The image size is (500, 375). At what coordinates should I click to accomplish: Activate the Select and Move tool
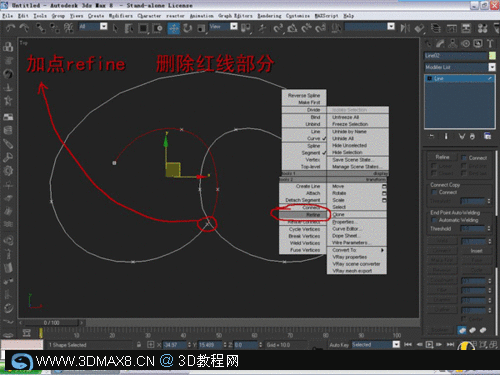pos(174,28)
